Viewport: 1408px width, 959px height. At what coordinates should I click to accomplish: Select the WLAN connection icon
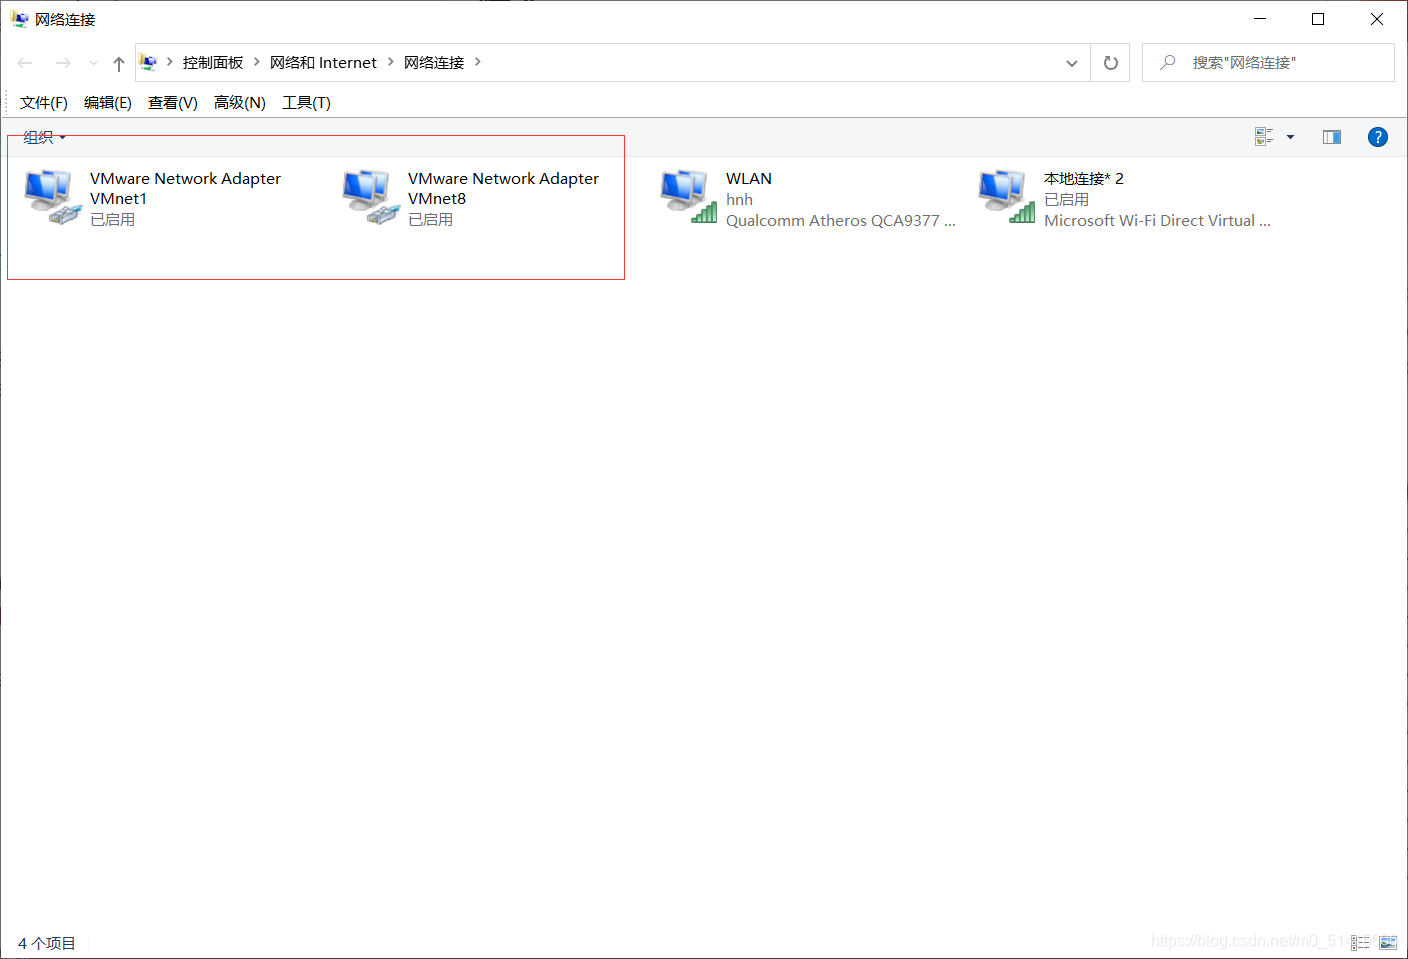pyautogui.click(x=689, y=197)
